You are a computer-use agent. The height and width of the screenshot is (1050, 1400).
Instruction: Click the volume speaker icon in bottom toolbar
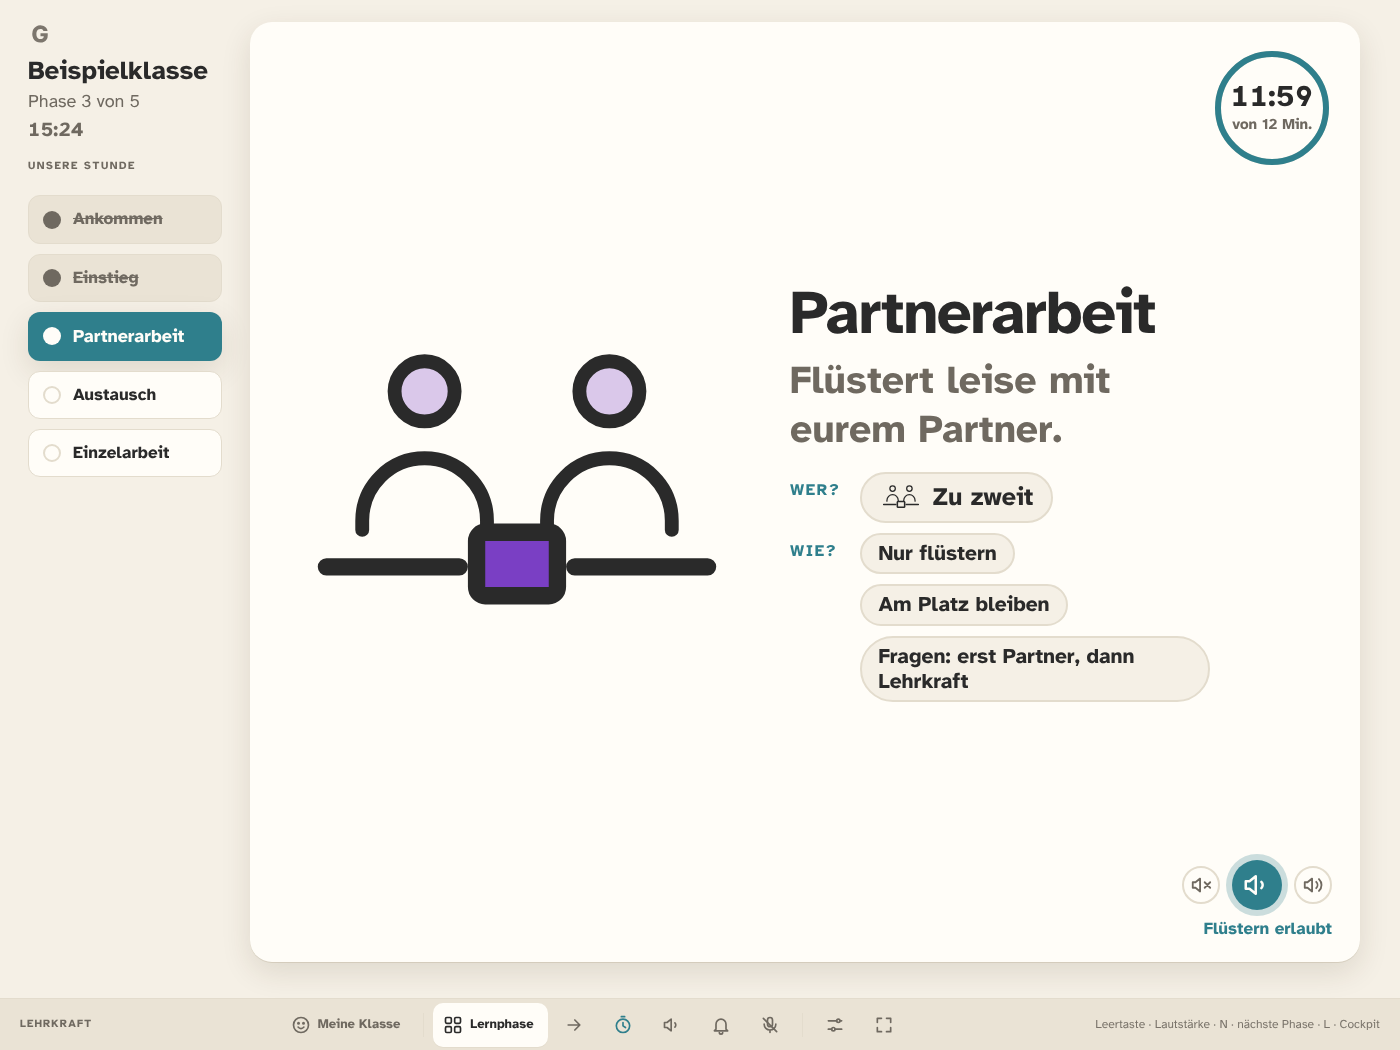tap(671, 1025)
